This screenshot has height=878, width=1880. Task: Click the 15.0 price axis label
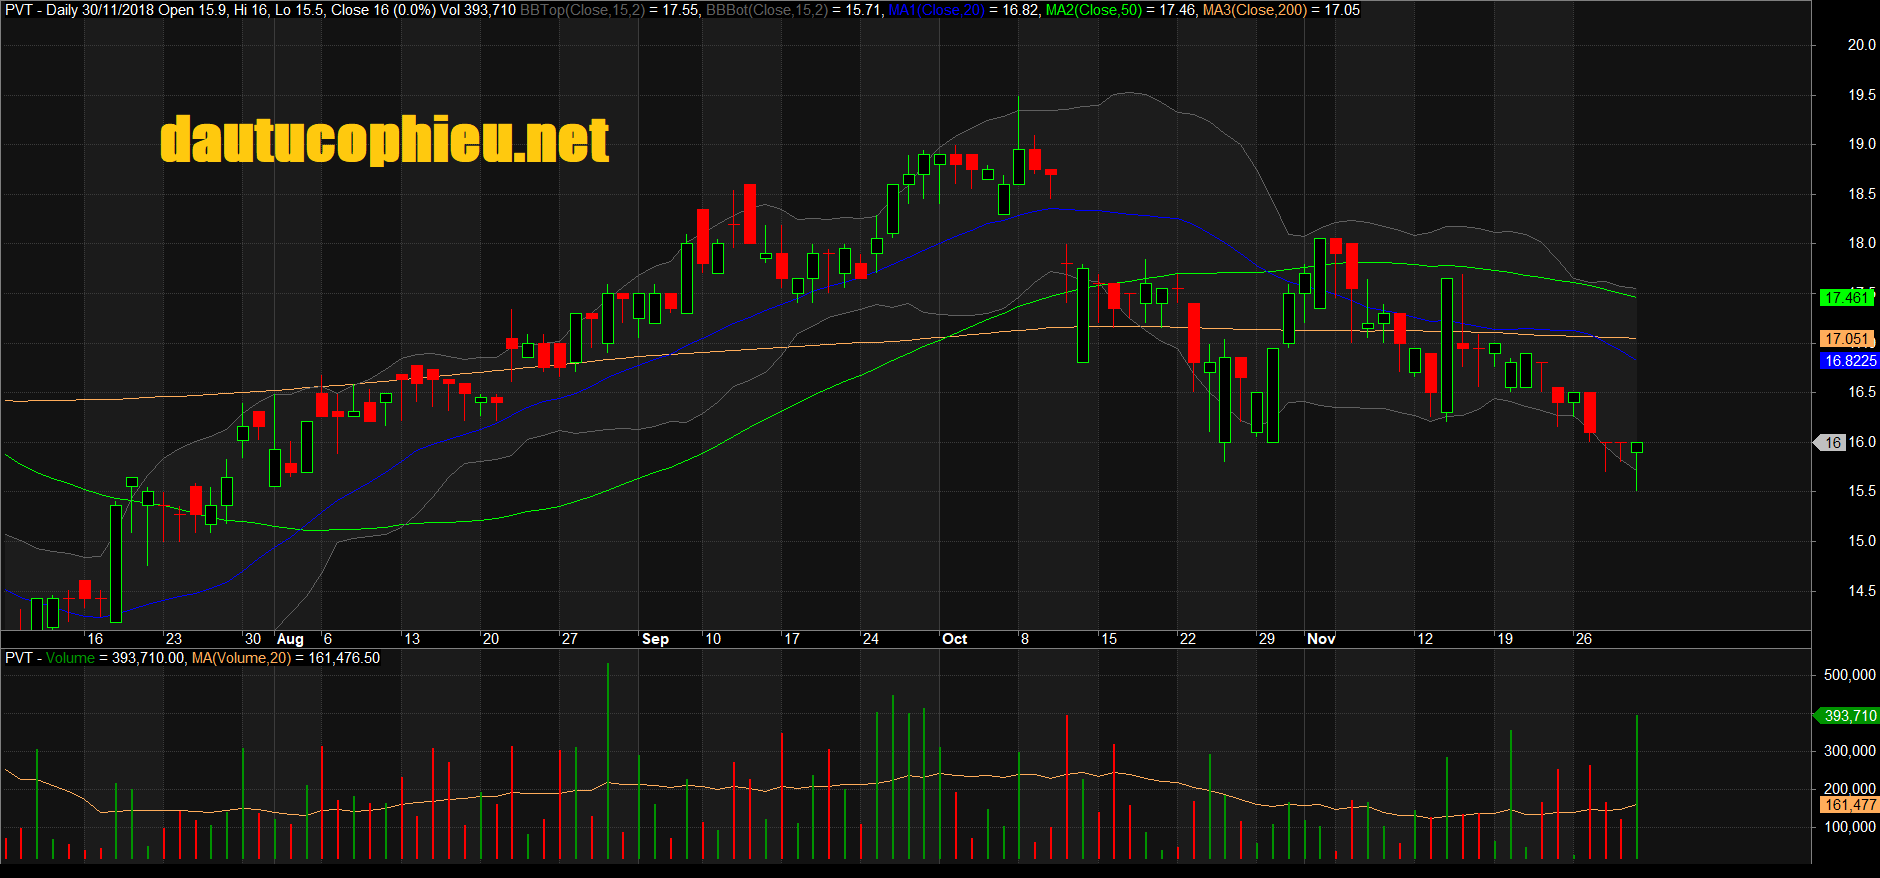click(x=1862, y=541)
